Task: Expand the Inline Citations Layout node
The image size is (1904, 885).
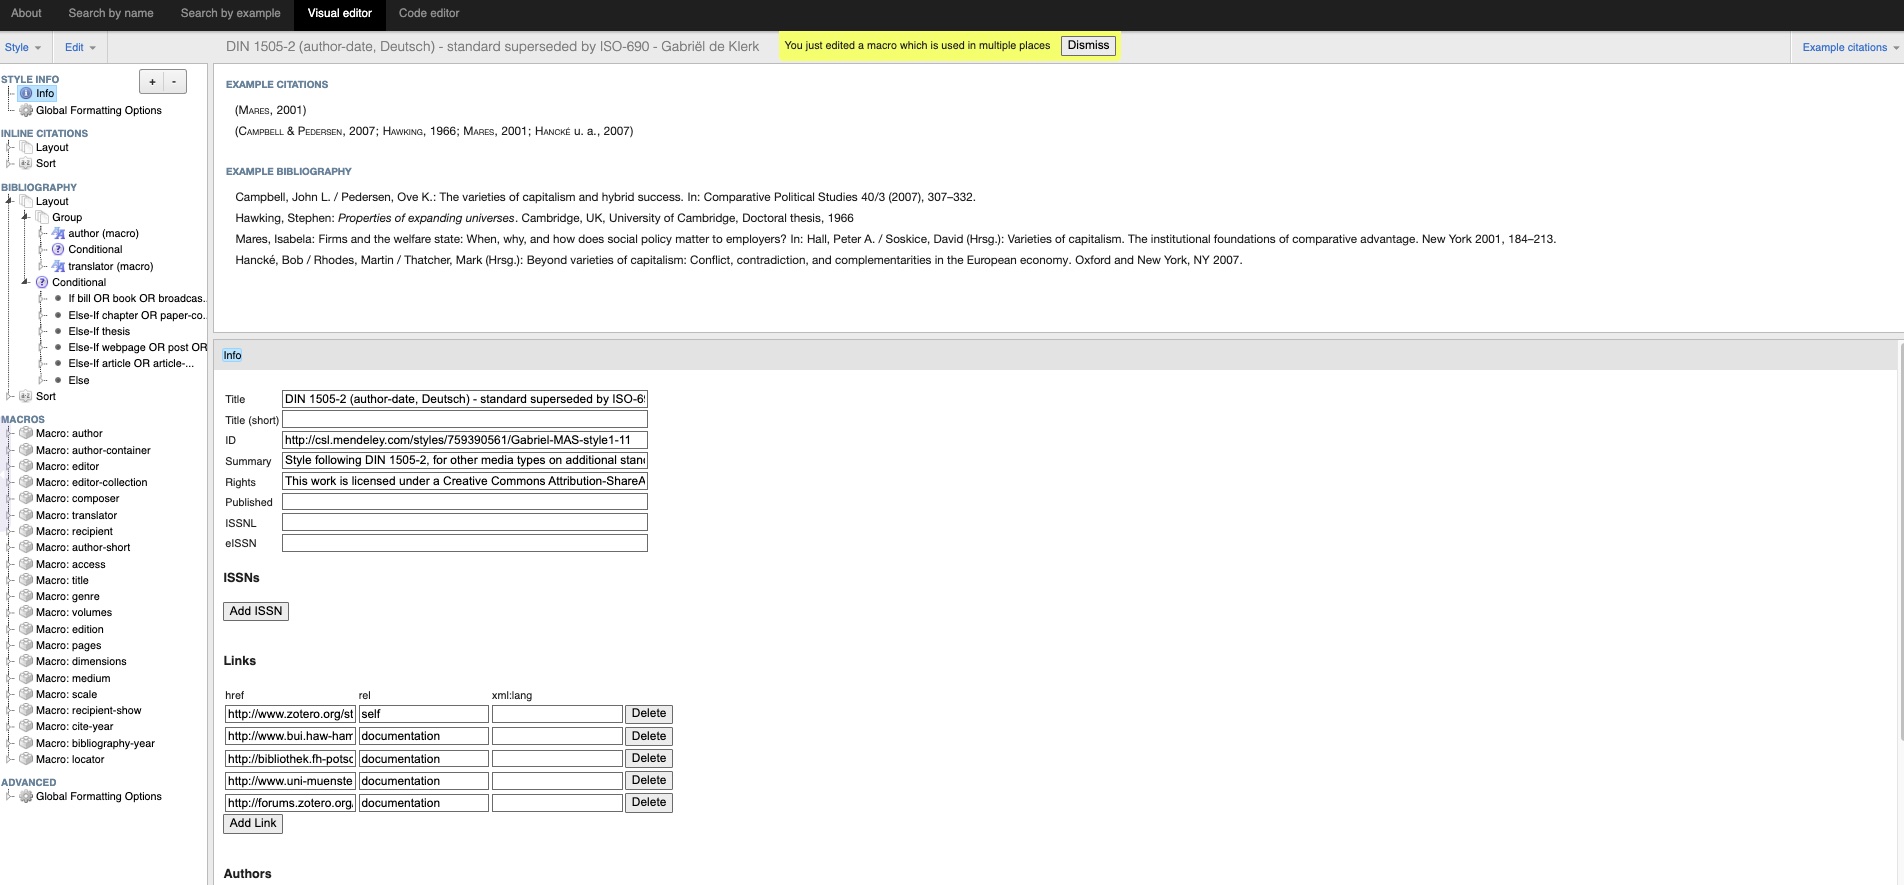Action: coord(9,148)
